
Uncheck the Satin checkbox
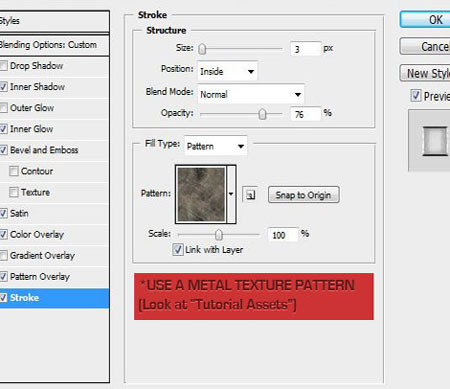(3, 213)
